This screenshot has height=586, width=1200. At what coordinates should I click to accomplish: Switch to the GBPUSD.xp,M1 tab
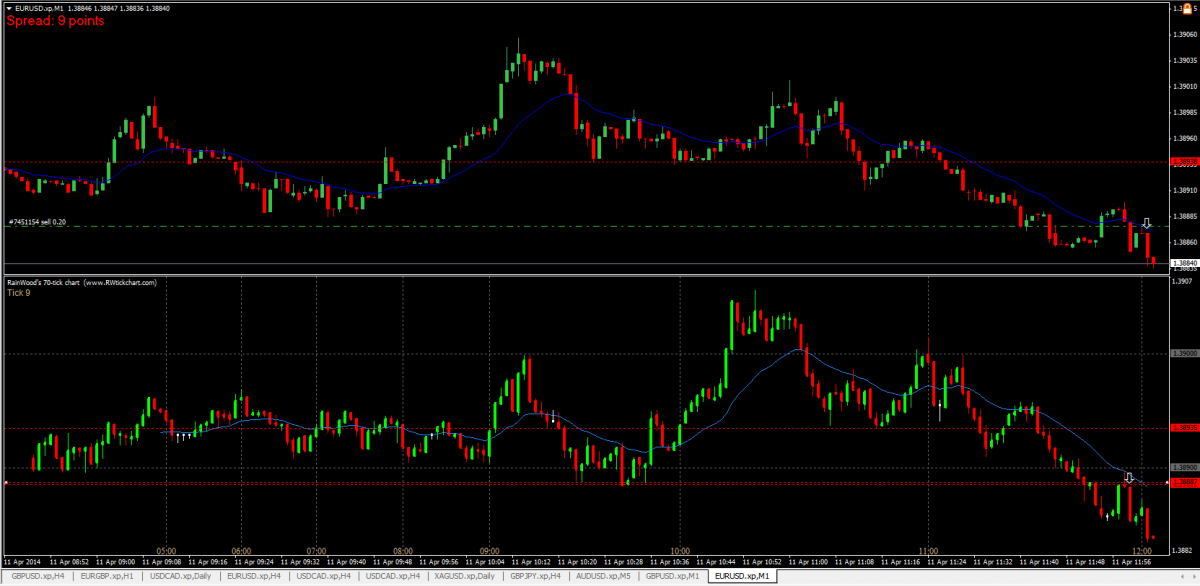pos(672,577)
